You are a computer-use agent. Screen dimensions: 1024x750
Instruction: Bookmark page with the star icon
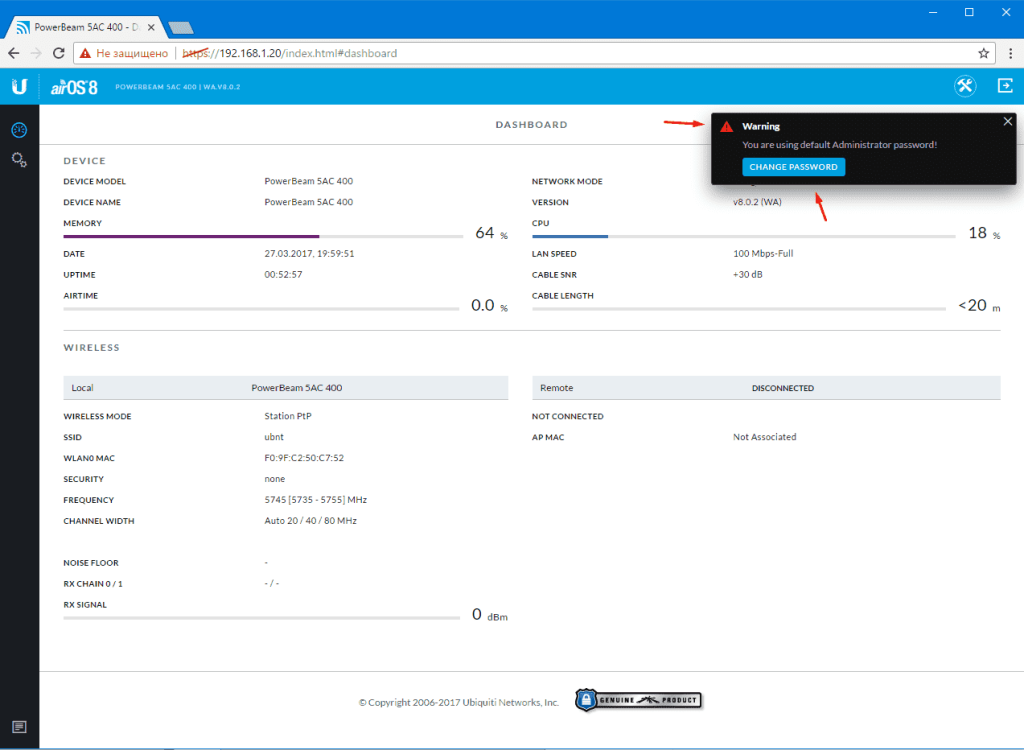984,54
